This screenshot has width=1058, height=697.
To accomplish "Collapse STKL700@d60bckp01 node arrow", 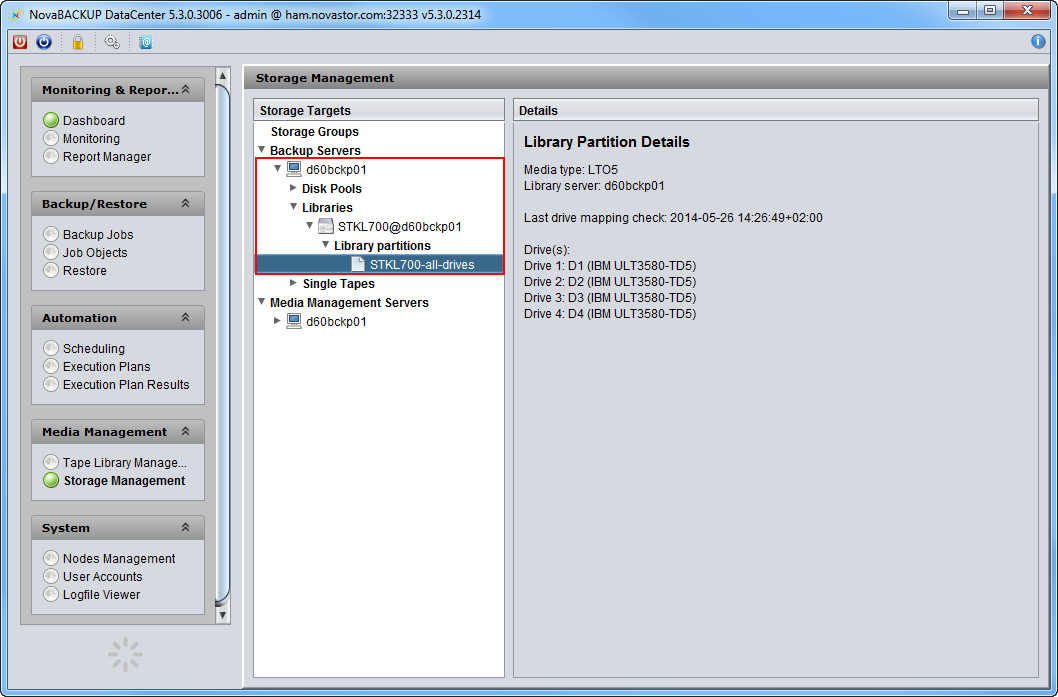I will pos(310,225).
